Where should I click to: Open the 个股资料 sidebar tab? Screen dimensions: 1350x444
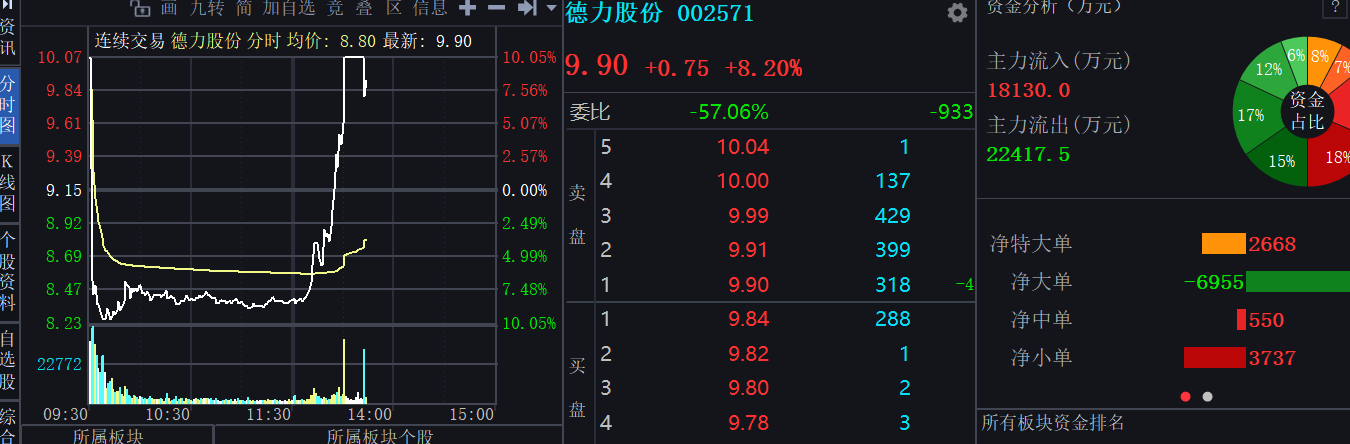pyautogui.click(x=8, y=271)
